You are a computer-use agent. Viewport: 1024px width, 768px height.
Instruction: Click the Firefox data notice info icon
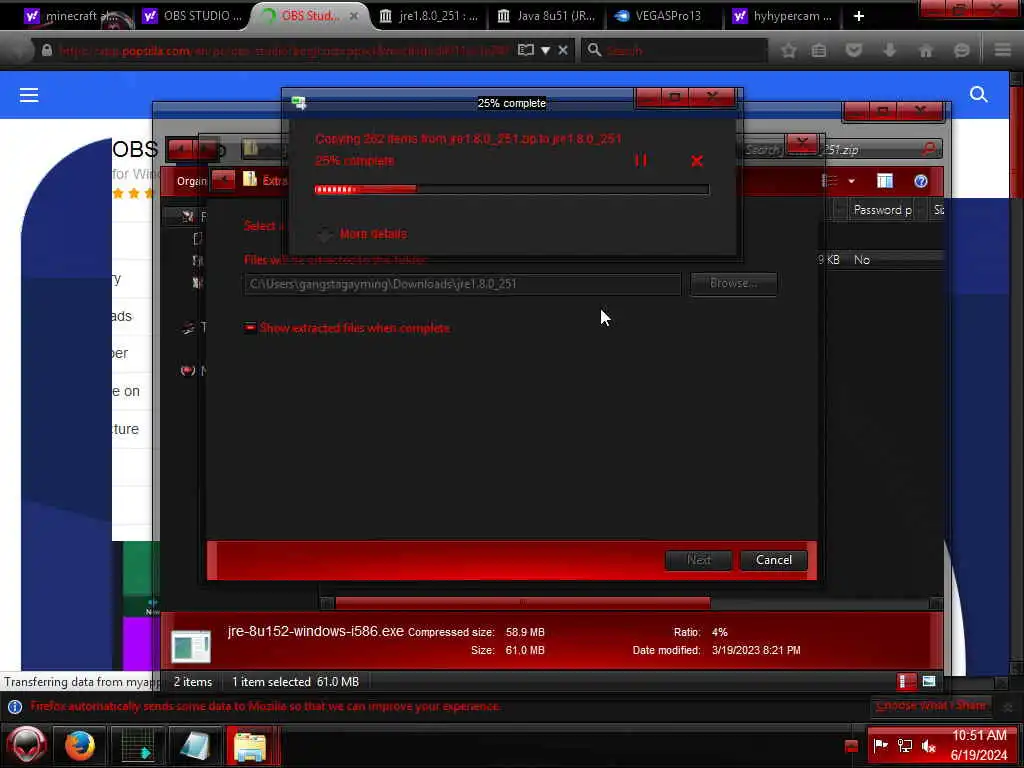pos(15,707)
